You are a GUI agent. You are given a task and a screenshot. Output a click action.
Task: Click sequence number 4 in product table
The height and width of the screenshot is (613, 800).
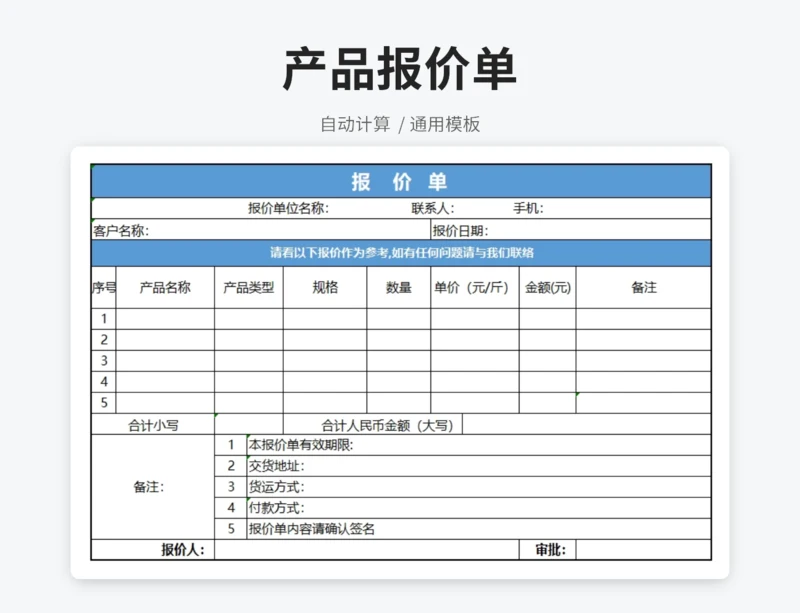[x=104, y=382]
